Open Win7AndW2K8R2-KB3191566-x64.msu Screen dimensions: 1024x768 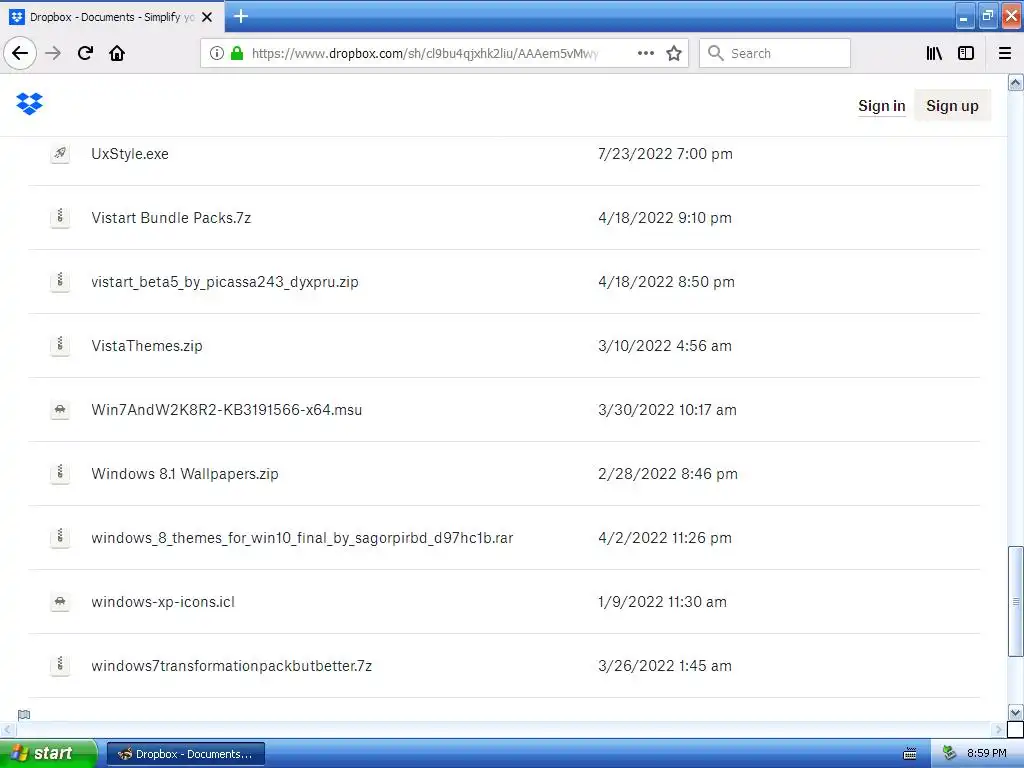point(227,410)
